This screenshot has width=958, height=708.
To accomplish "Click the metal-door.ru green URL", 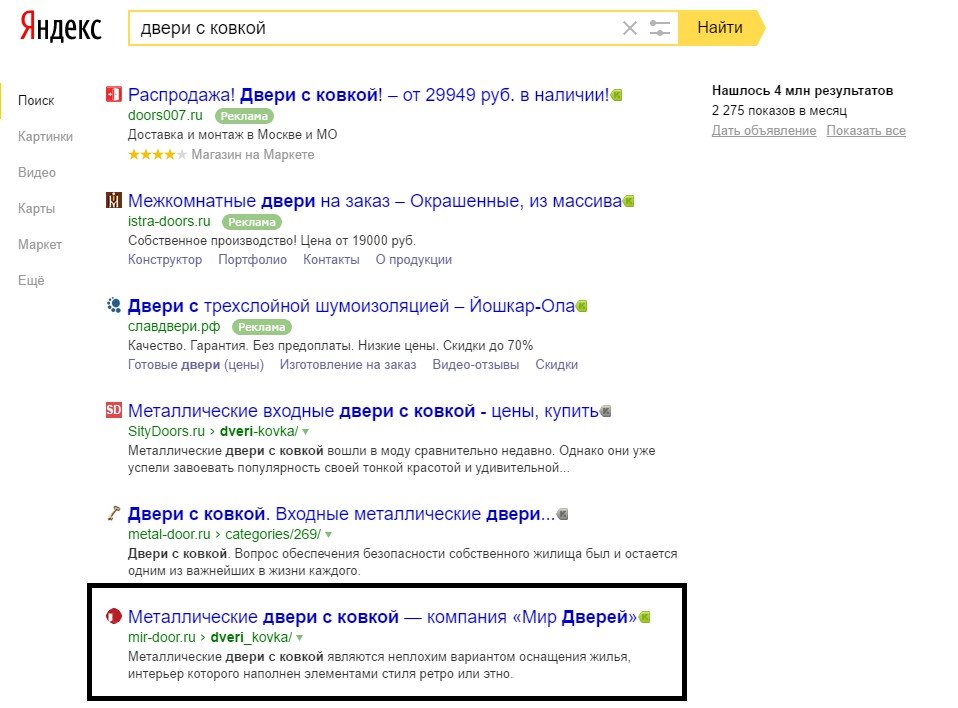I will pos(169,534).
